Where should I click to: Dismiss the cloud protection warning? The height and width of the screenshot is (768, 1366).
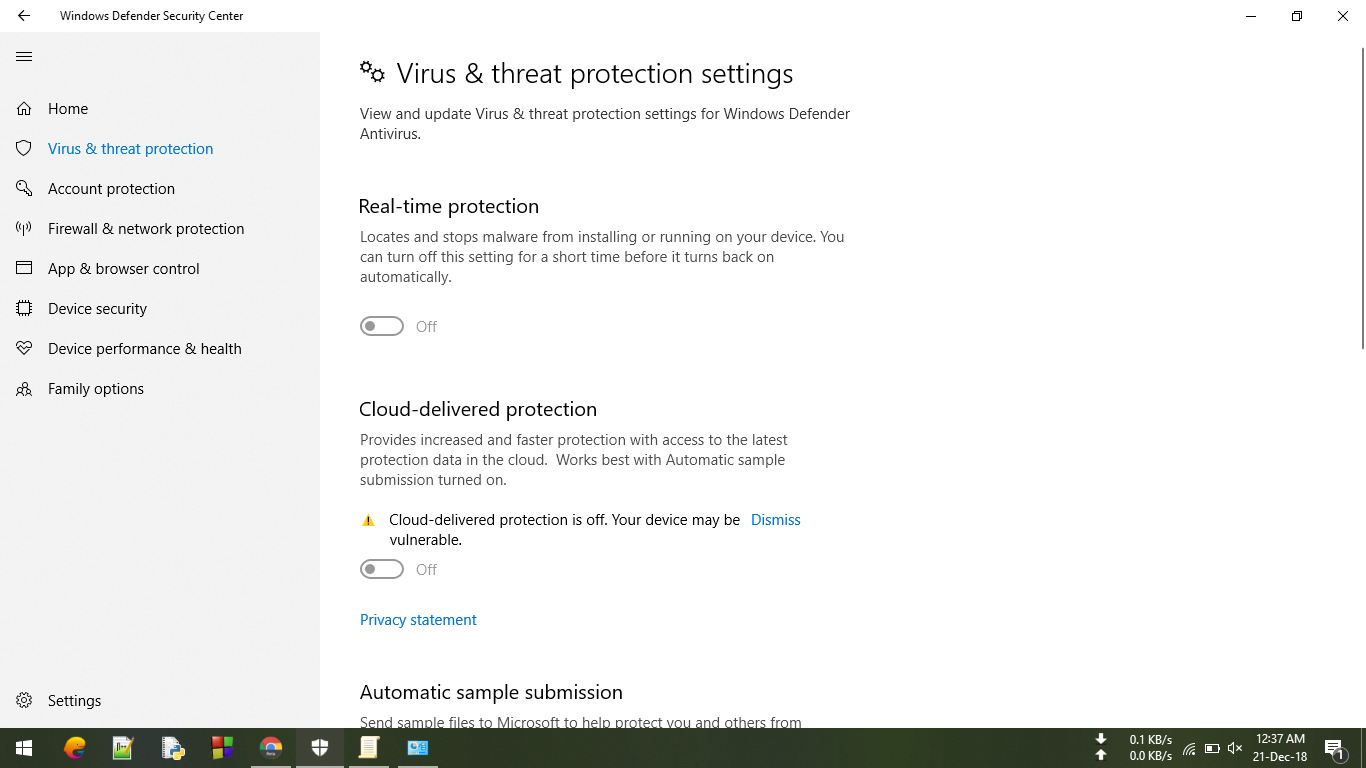(775, 520)
